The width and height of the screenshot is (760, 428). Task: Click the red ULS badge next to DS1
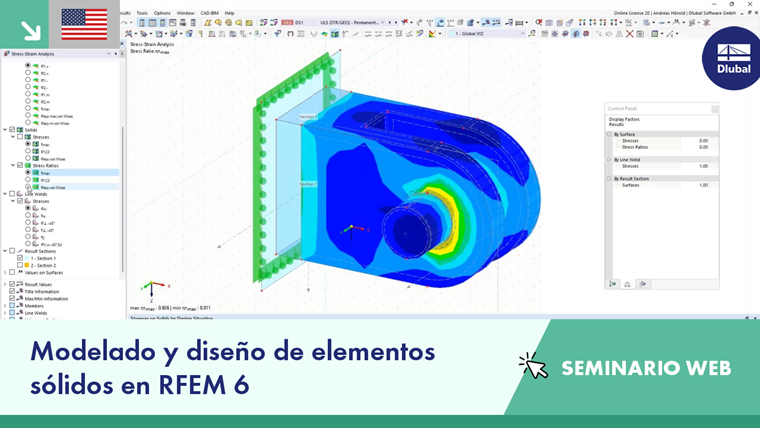click(x=287, y=23)
